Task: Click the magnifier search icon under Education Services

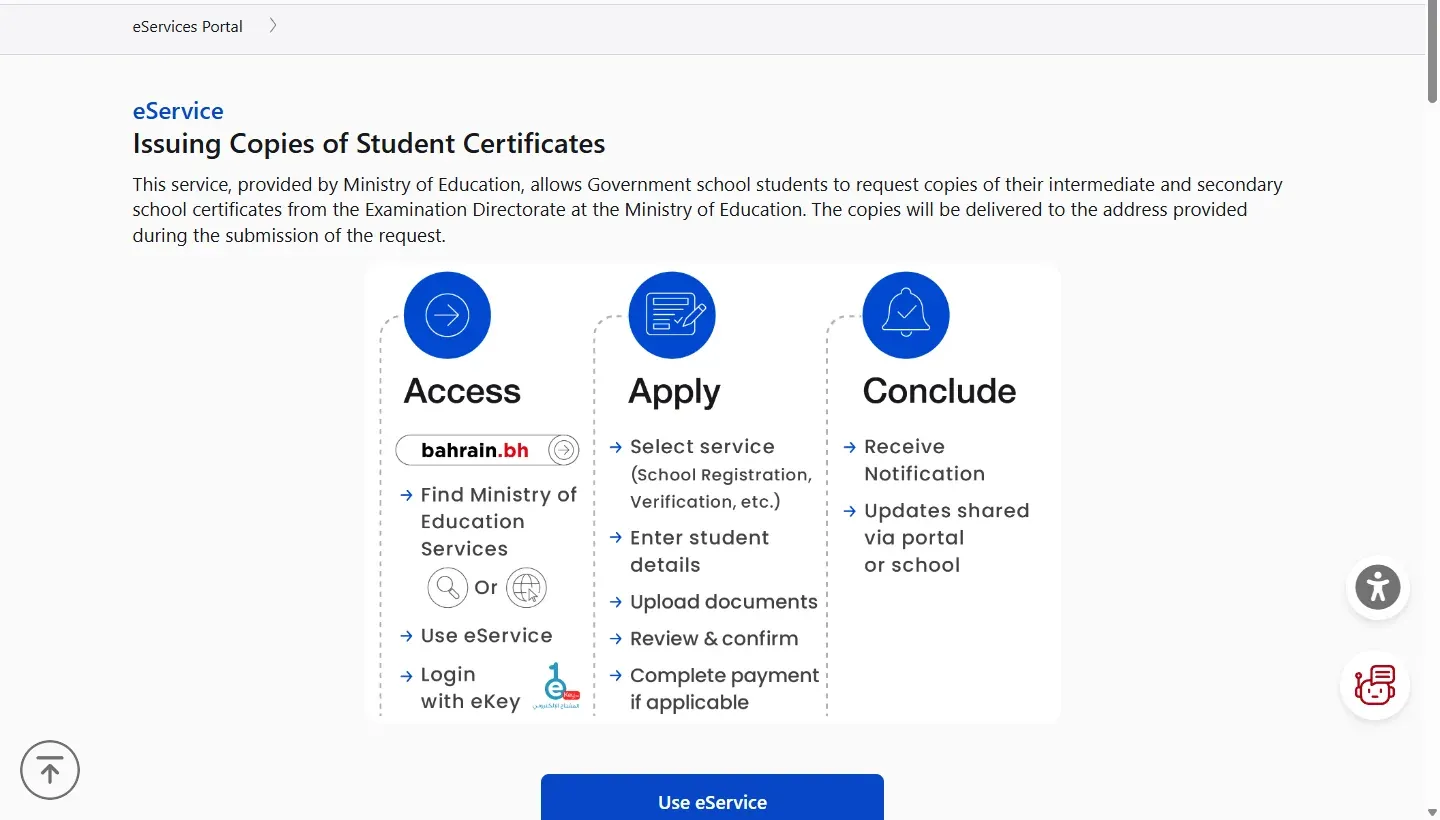Action: tap(447, 587)
